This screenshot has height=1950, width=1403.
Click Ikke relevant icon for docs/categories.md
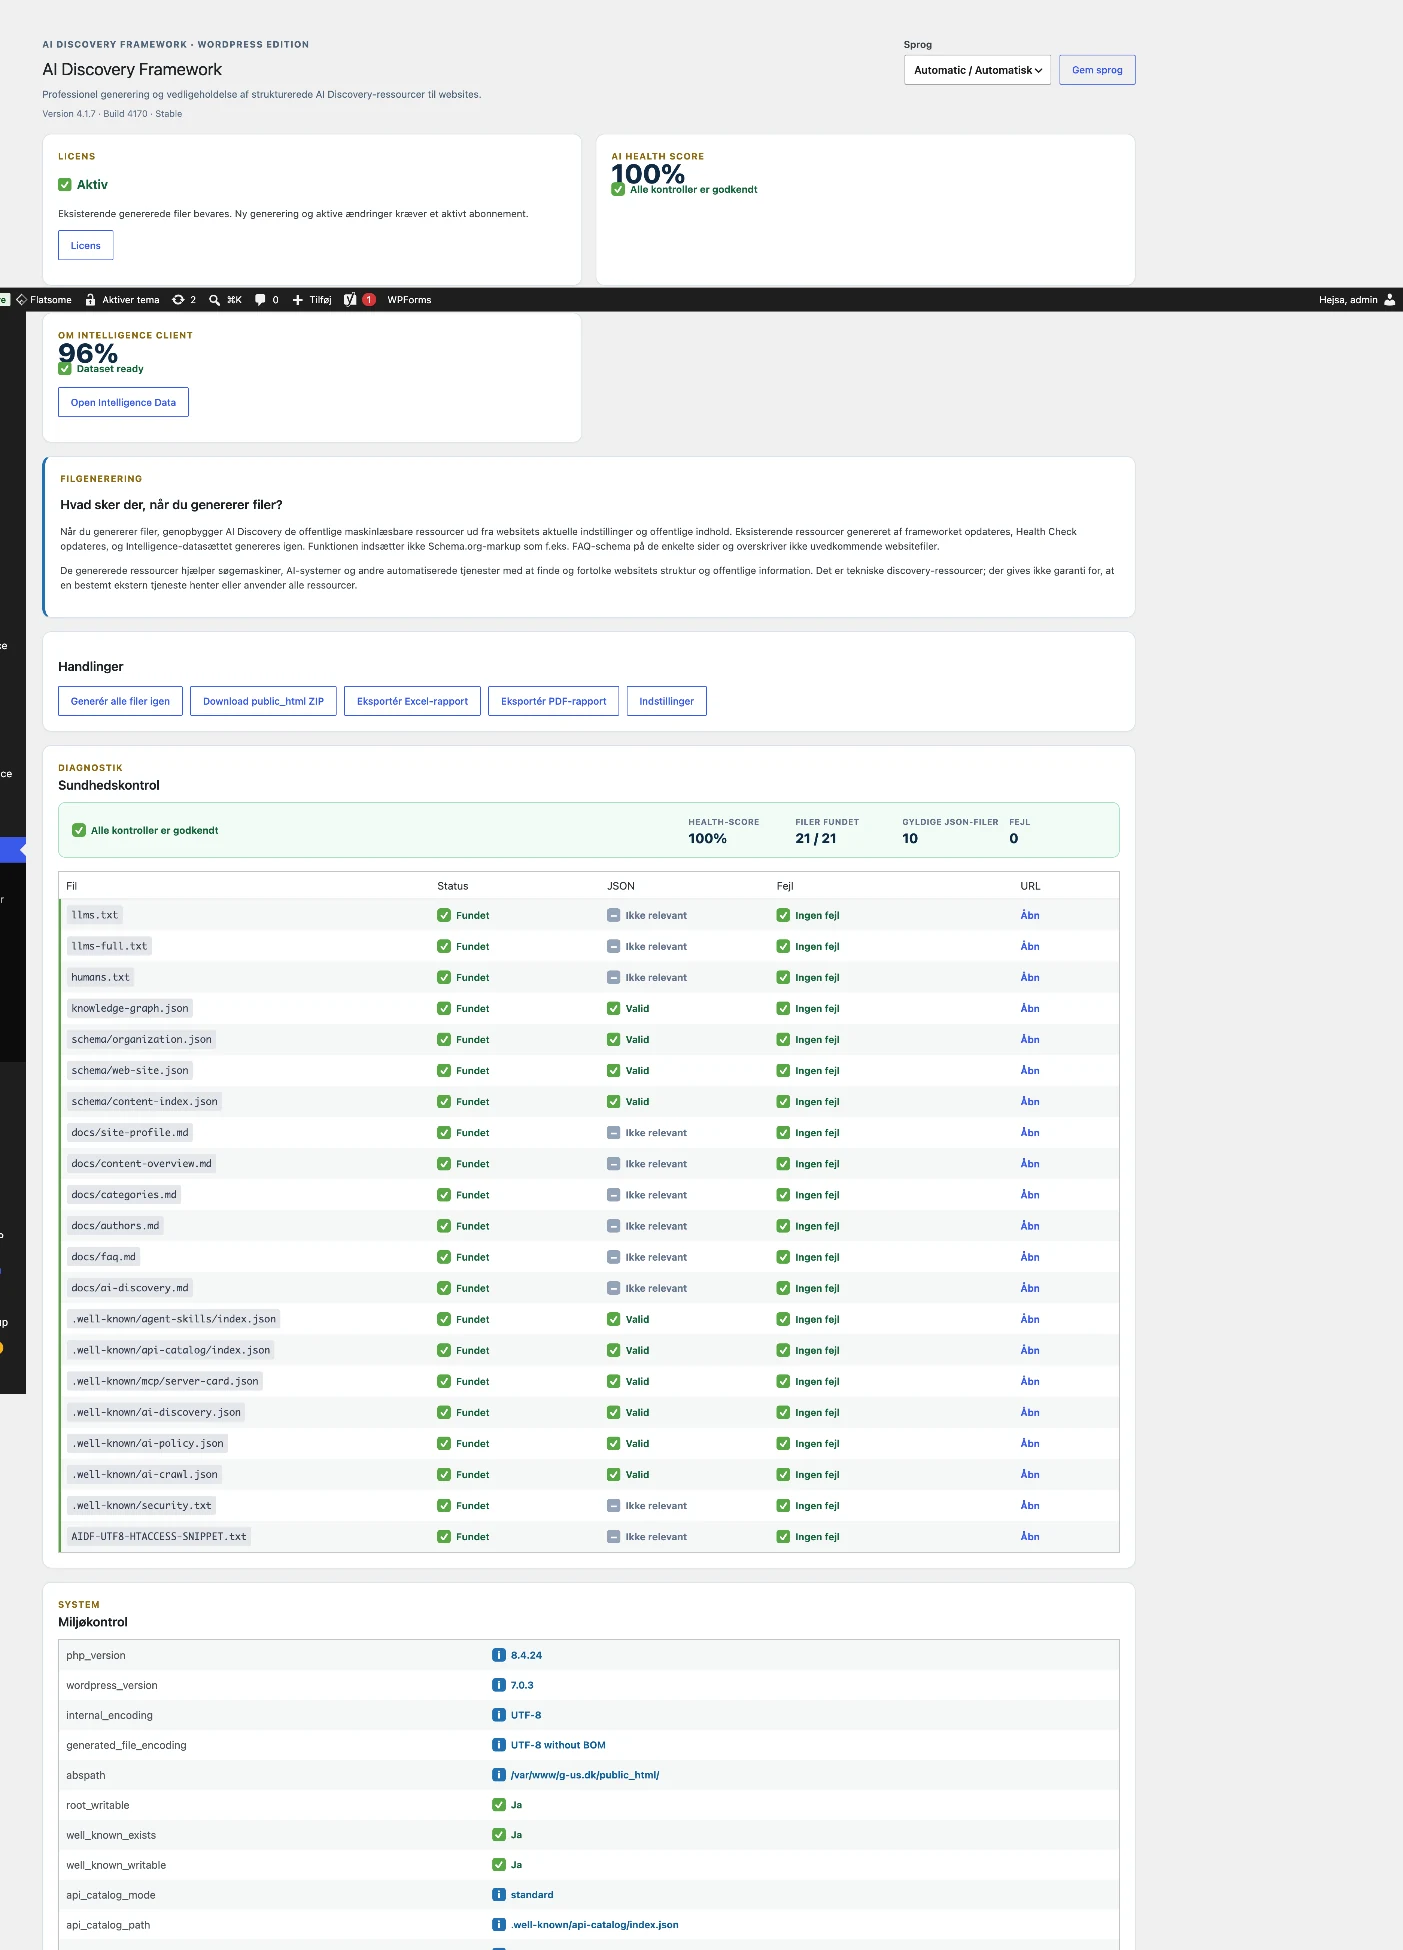614,1194
